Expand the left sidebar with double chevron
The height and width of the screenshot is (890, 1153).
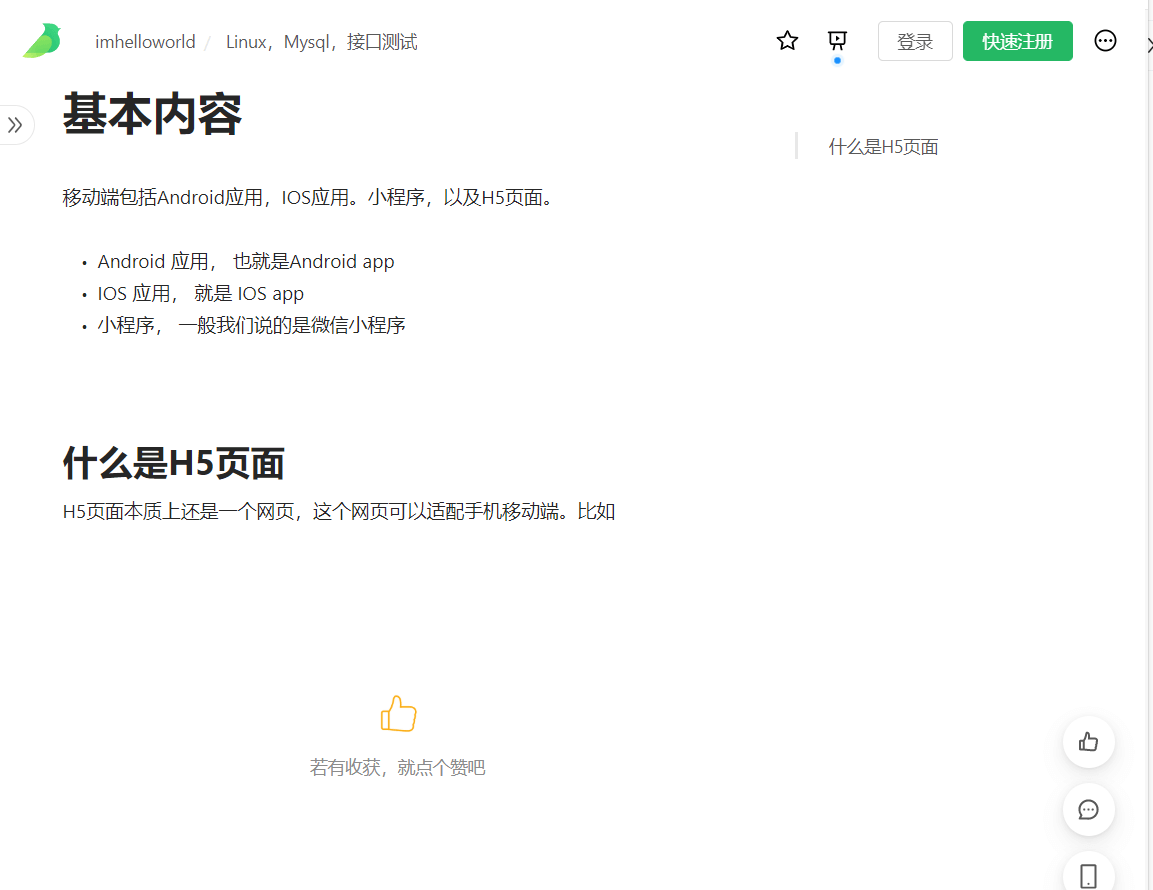pyautogui.click(x=15, y=124)
